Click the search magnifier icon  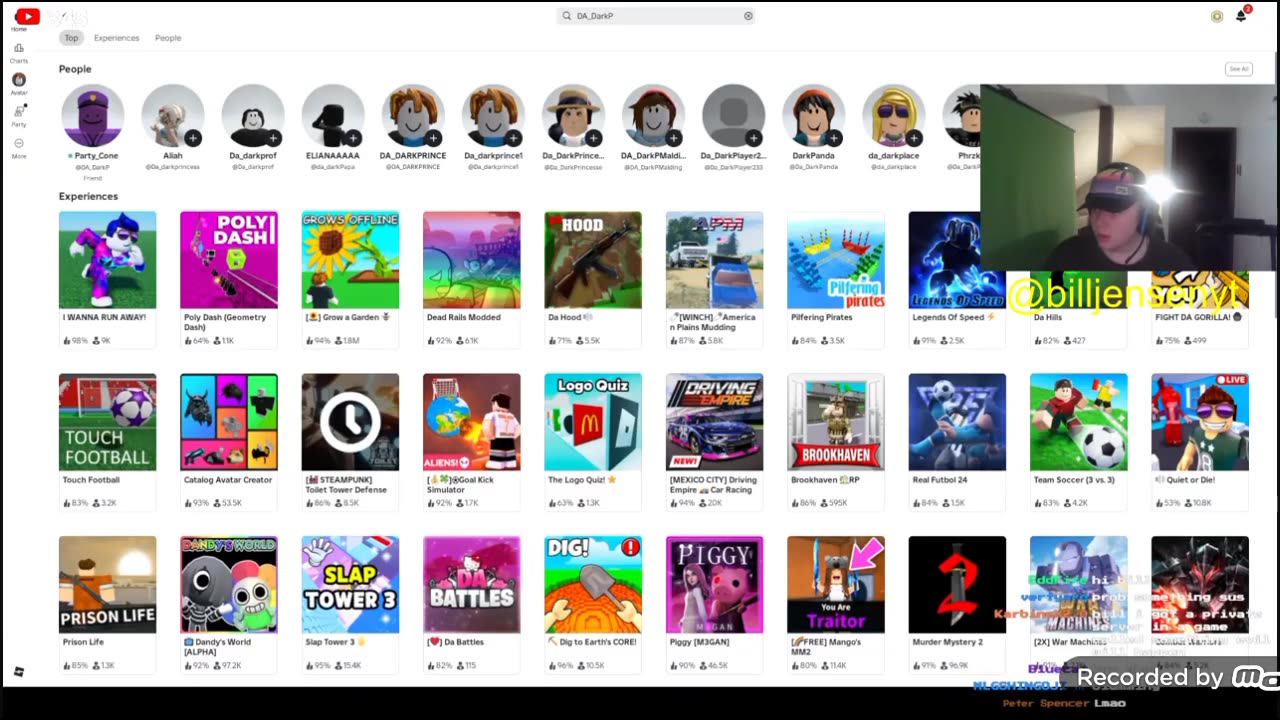click(x=567, y=16)
